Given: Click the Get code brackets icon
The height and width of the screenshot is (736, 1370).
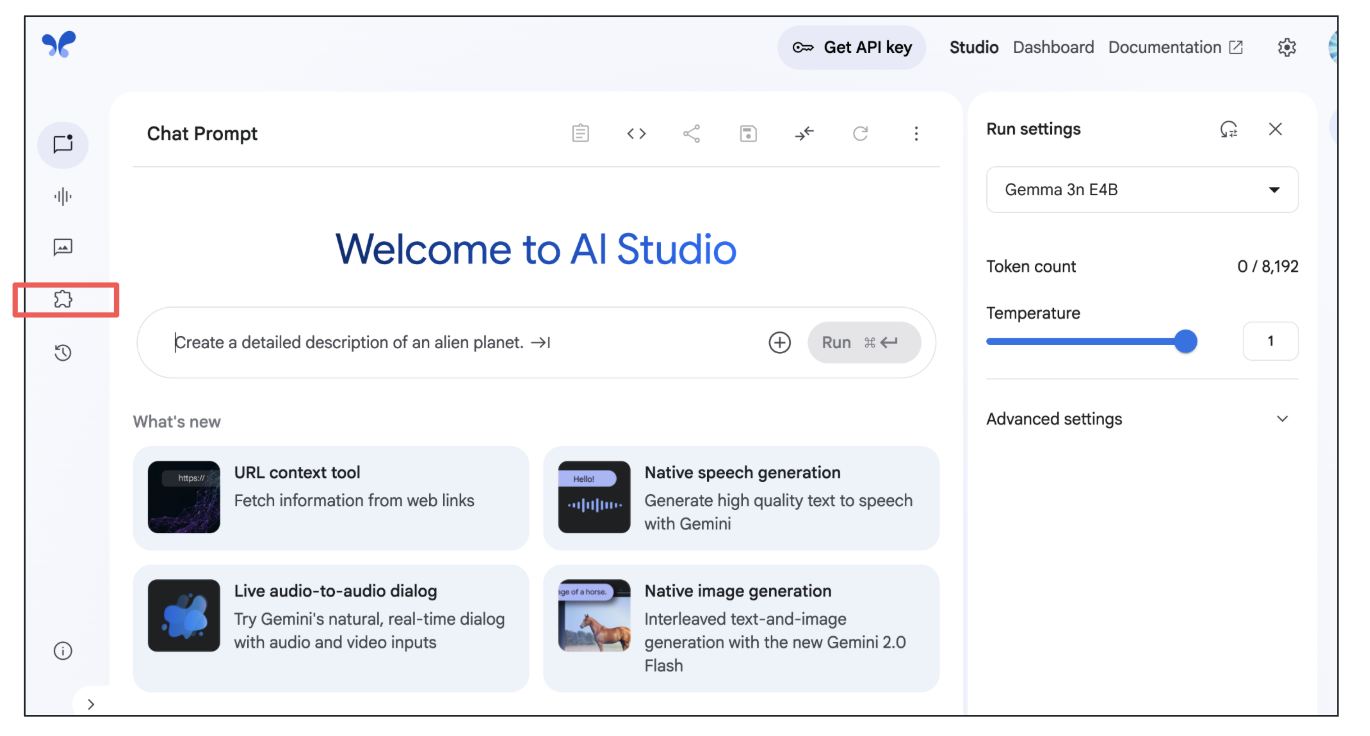Looking at the screenshot, I should 636,133.
